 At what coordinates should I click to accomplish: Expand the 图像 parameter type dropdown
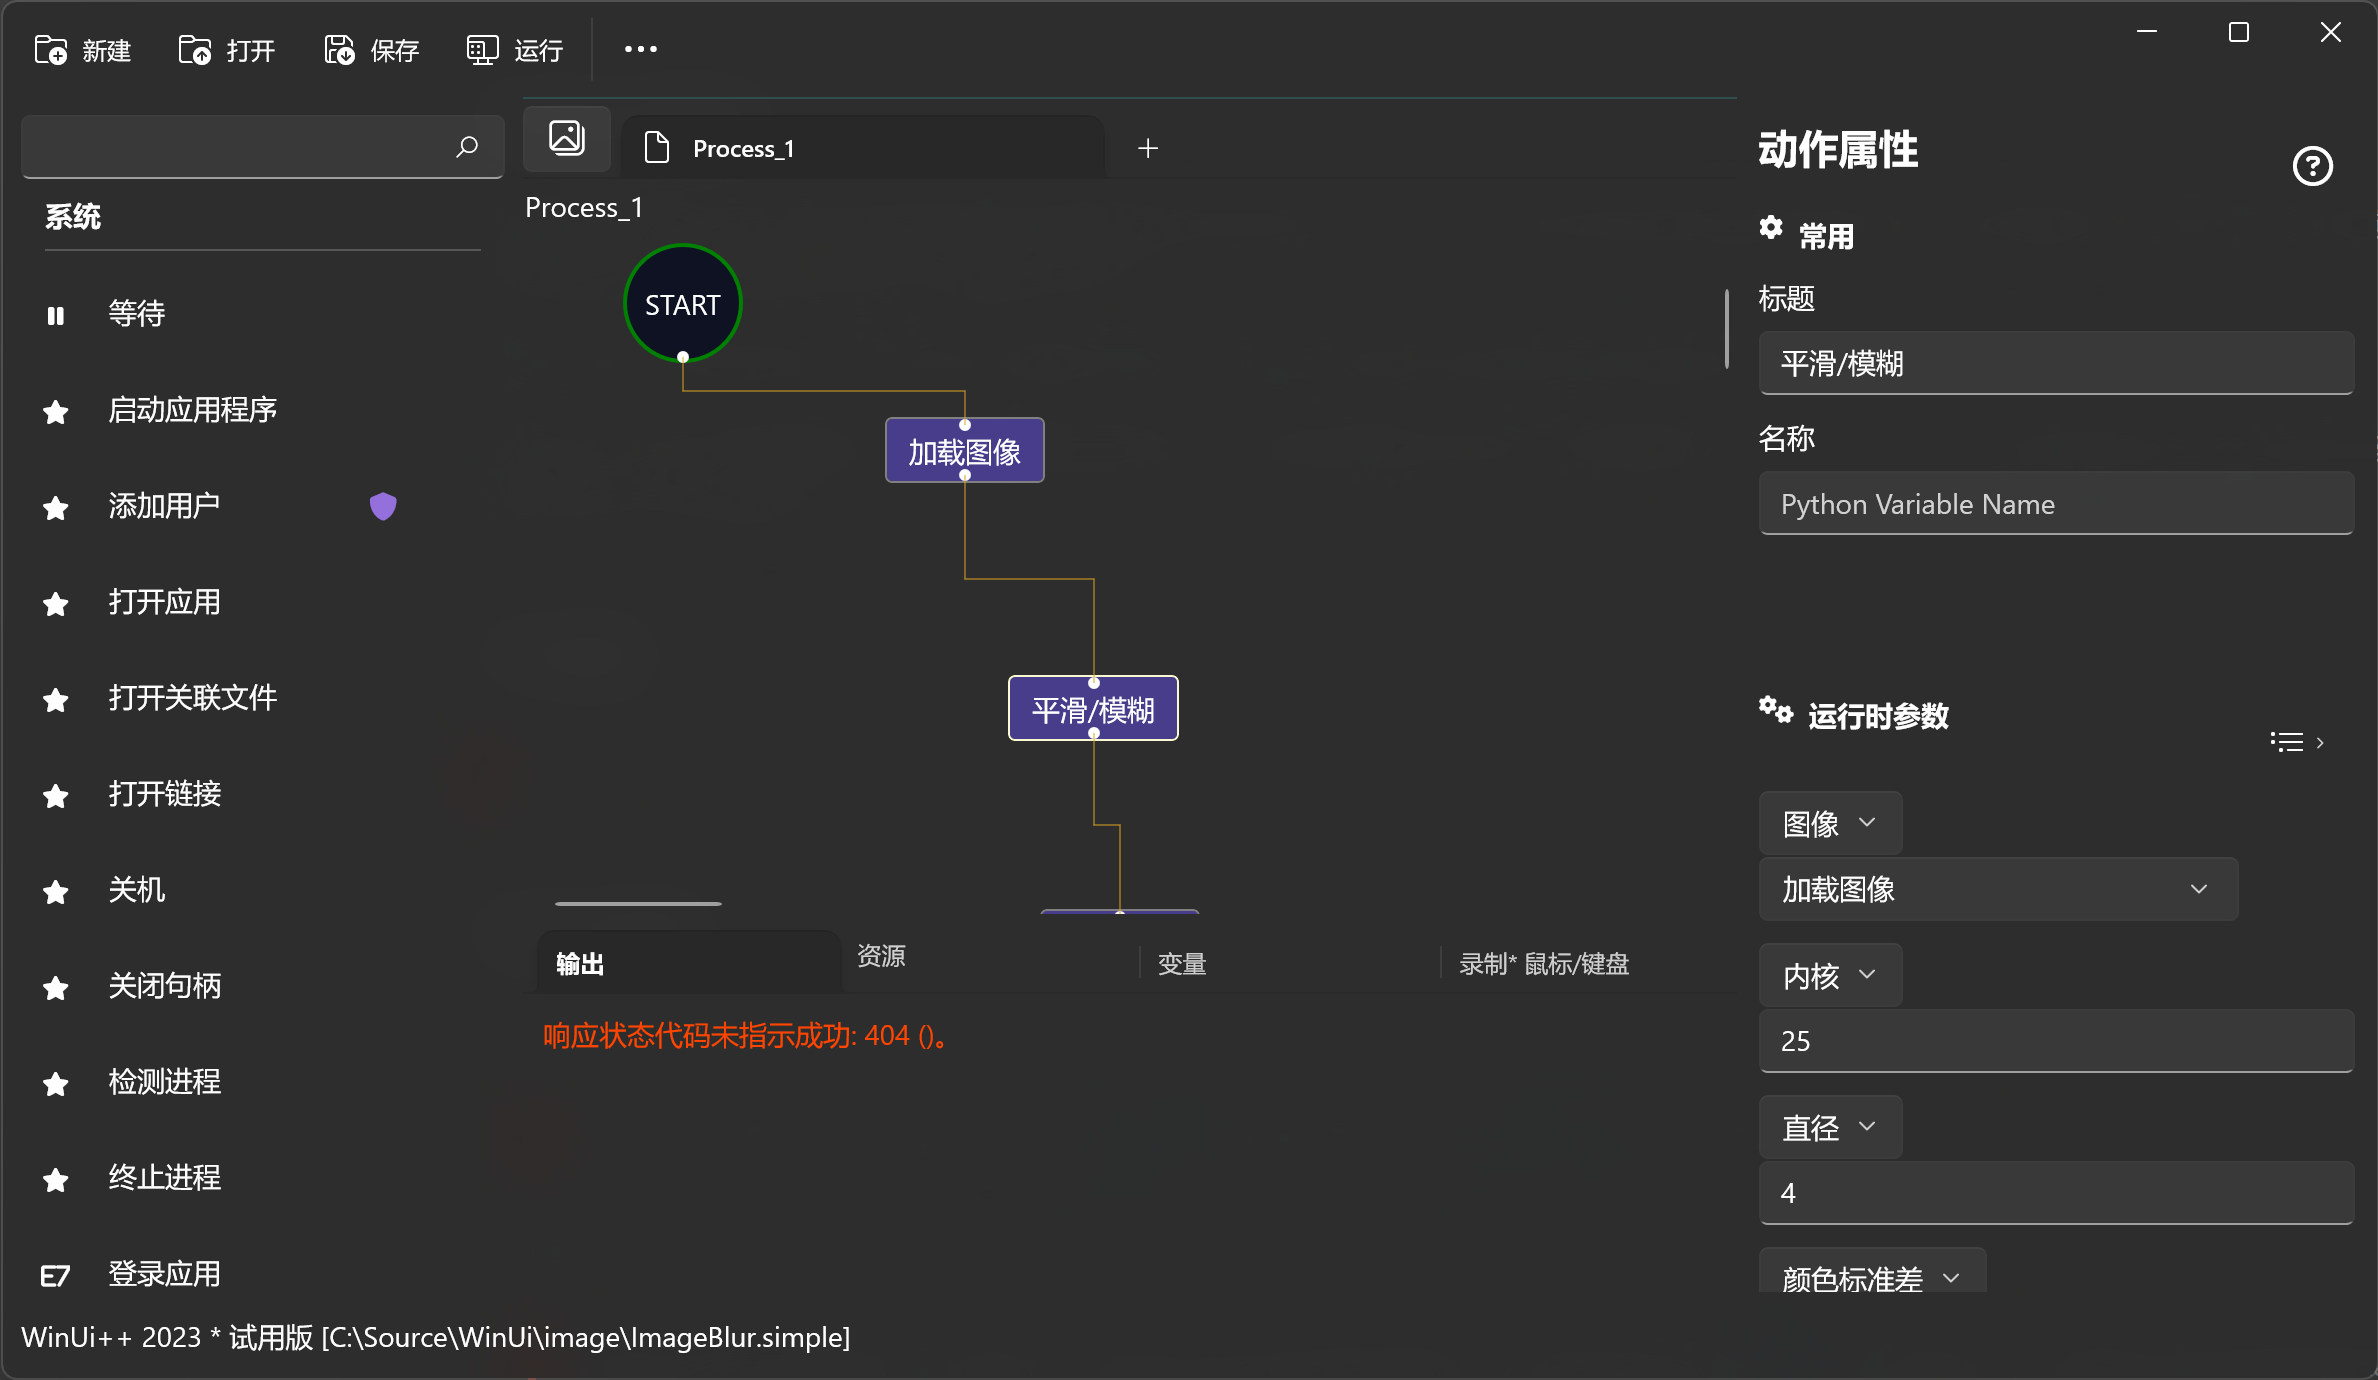point(1830,823)
